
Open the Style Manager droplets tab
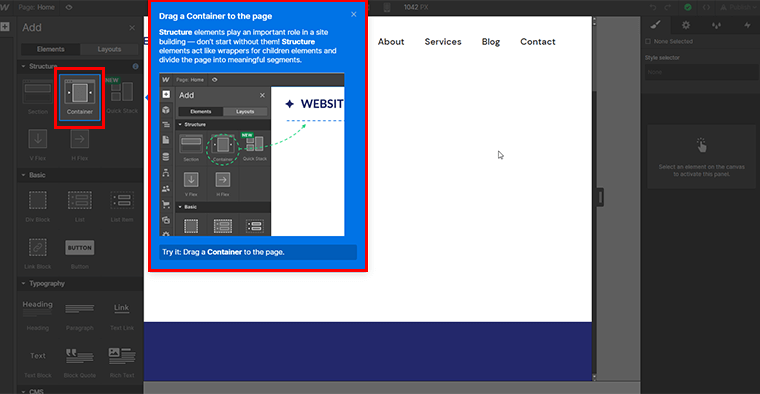716,25
